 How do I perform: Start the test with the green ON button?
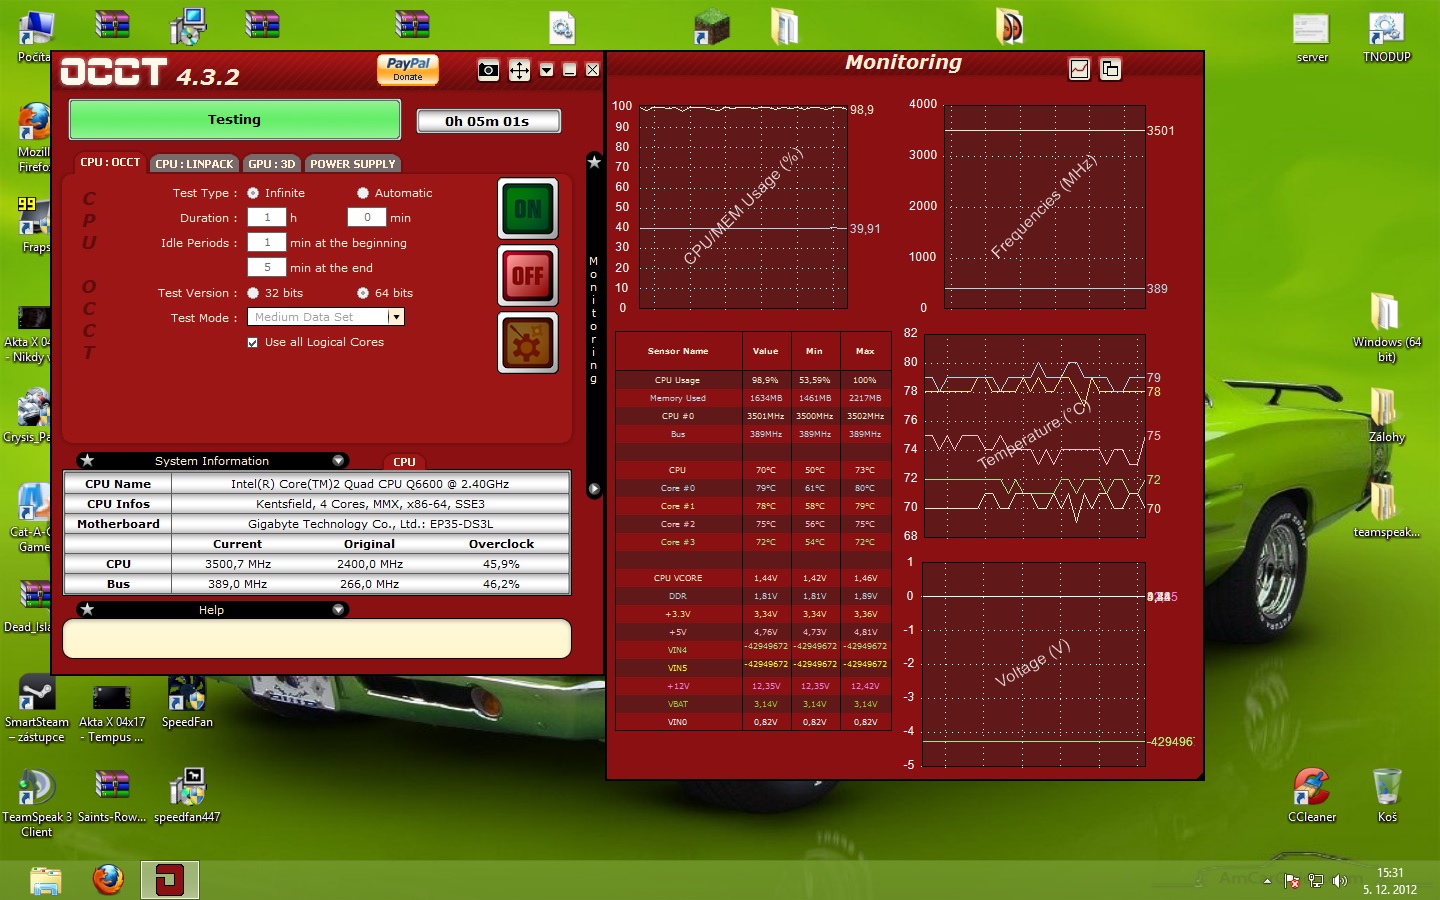pos(528,208)
